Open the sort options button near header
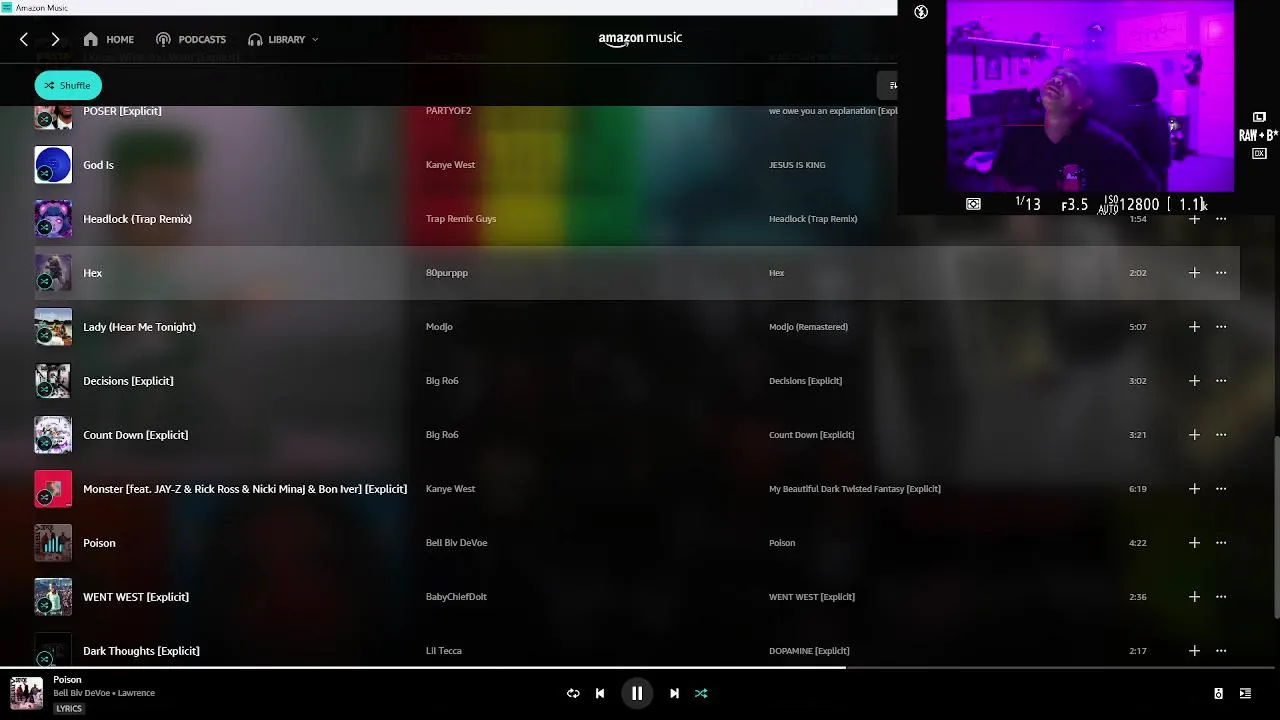The image size is (1280, 720). [x=888, y=85]
